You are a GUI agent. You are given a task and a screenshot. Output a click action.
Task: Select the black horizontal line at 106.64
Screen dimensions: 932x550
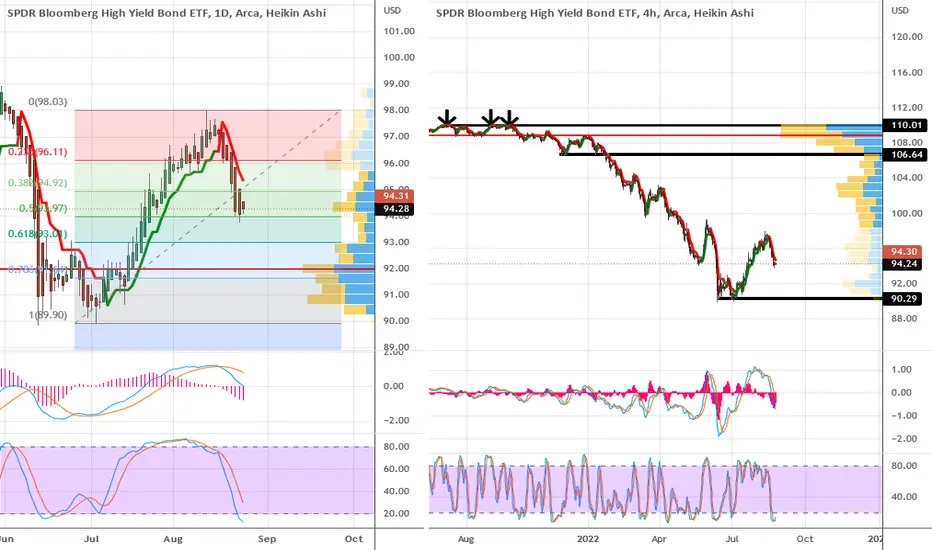721,155
